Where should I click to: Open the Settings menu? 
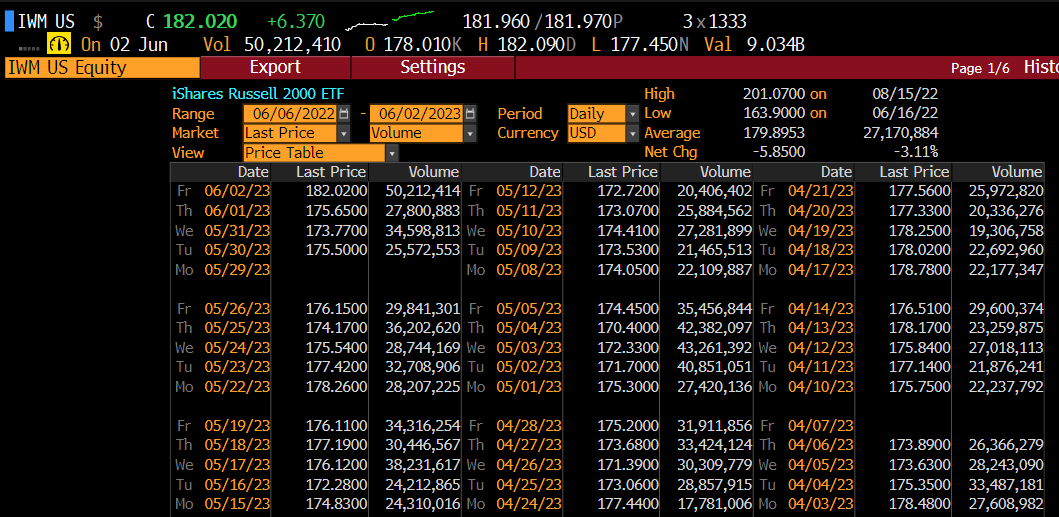433,67
